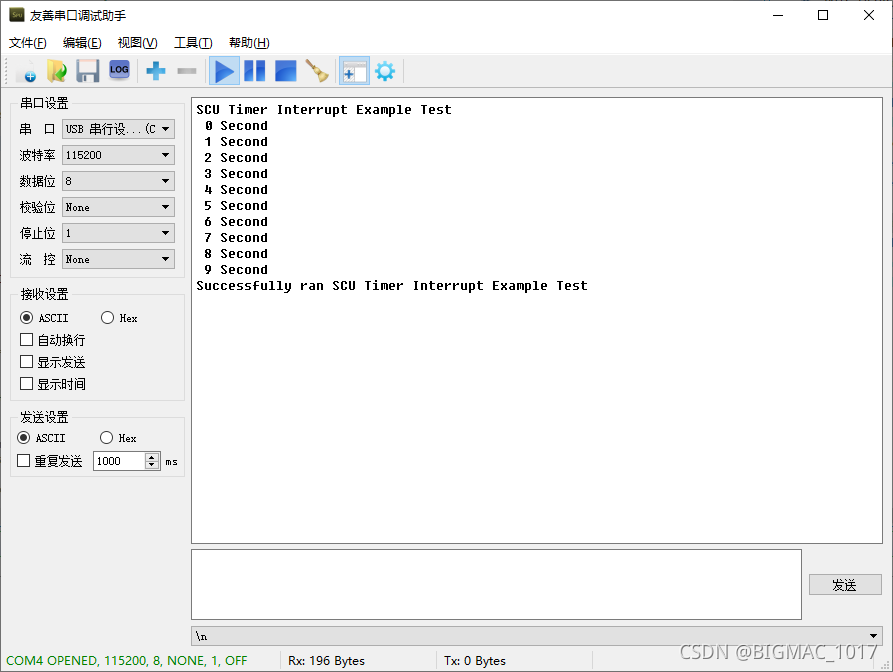The width and height of the screenshot is (893, 672).
Task: Click the 1000 ms interval field
Action: (x=120, y=461)
